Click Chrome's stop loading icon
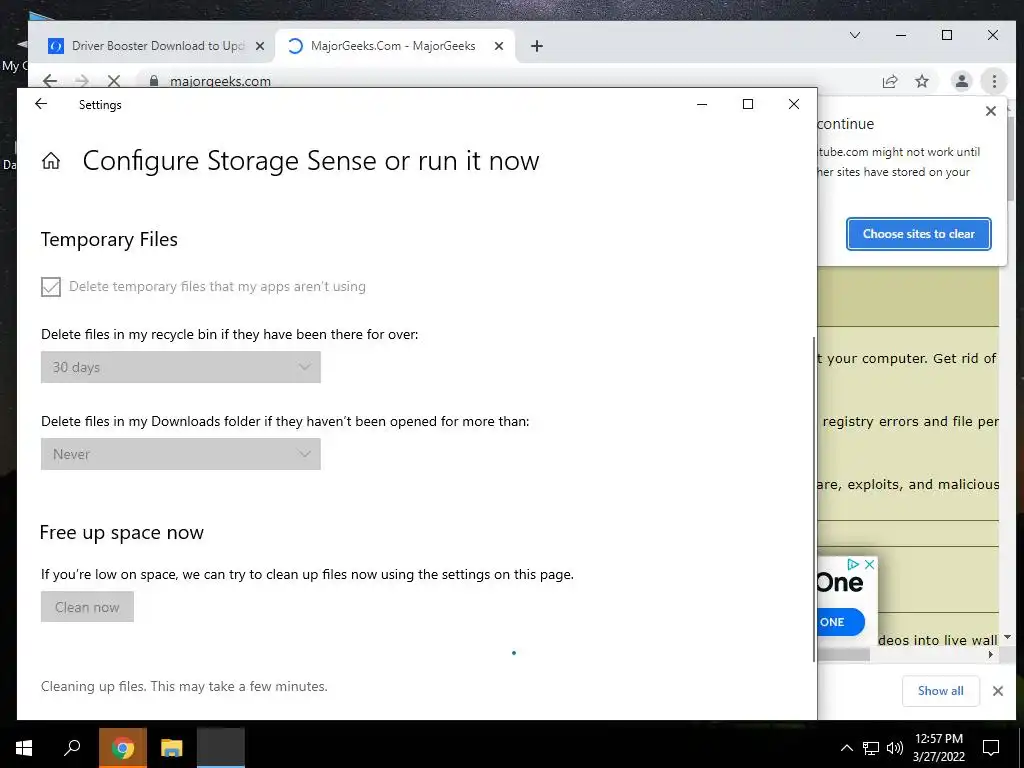This screenshot has height=768, width=1024. 113,81
